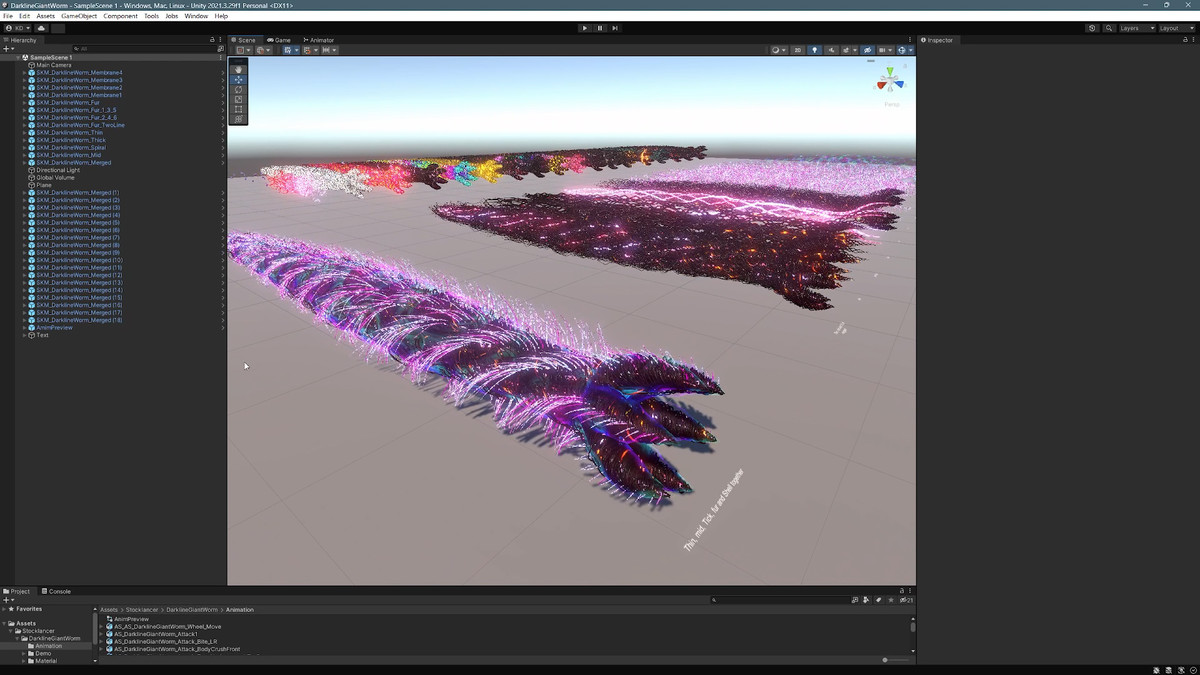
Task: Select the Hand view tool
Action: point(238,69)
